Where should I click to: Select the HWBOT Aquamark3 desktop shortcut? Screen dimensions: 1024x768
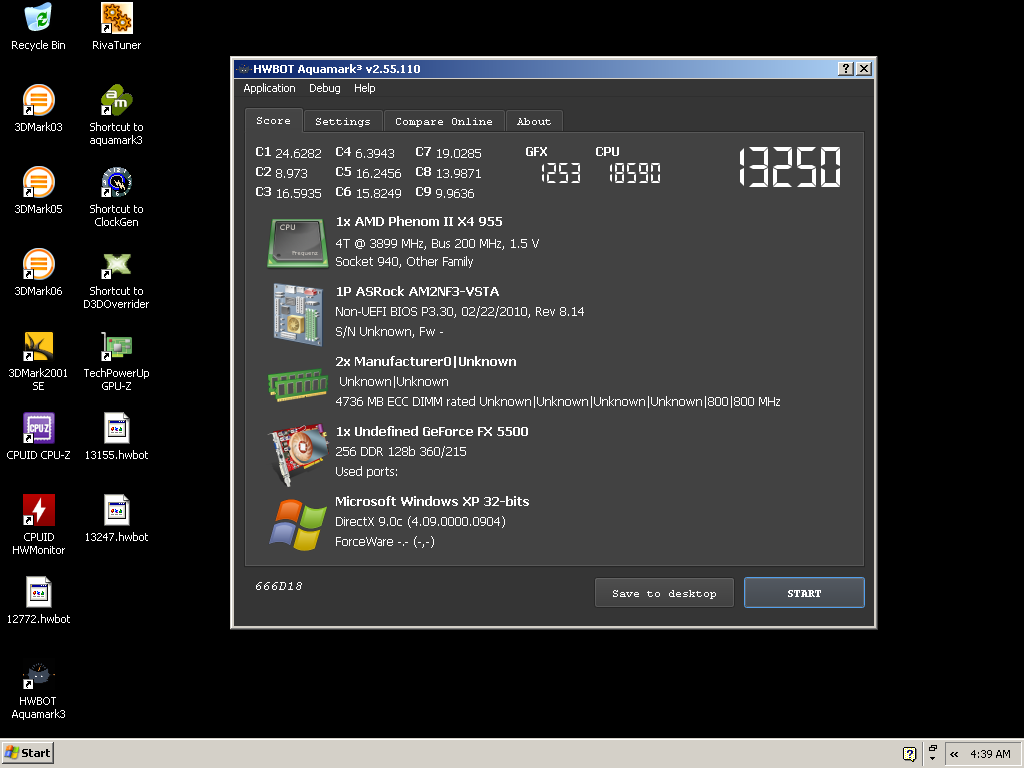[x=39, y=691]
